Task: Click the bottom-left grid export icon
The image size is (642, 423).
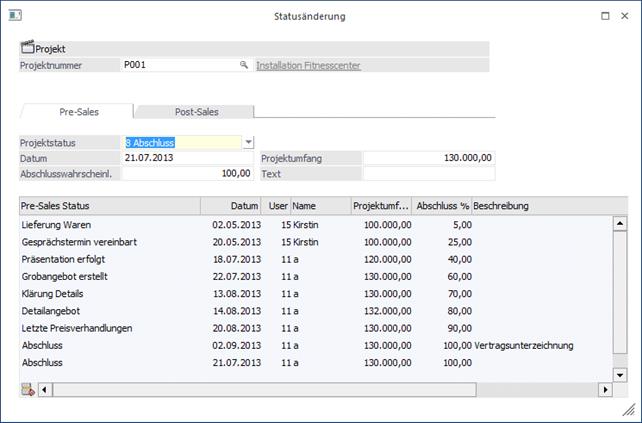Action: point(27,389)
